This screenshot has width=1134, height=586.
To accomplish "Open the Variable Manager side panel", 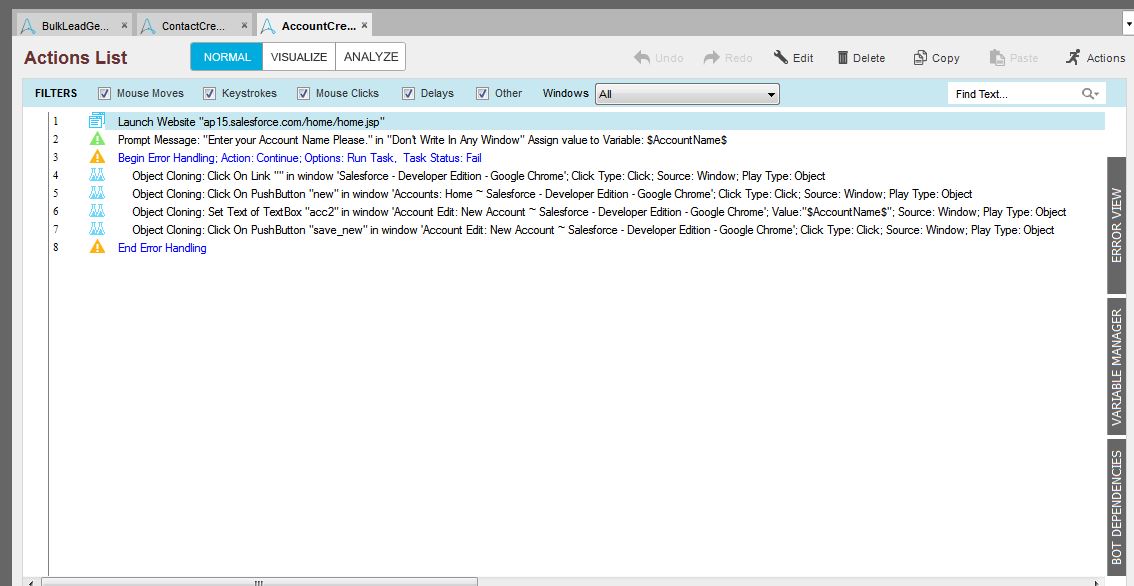I will 1116,367.
